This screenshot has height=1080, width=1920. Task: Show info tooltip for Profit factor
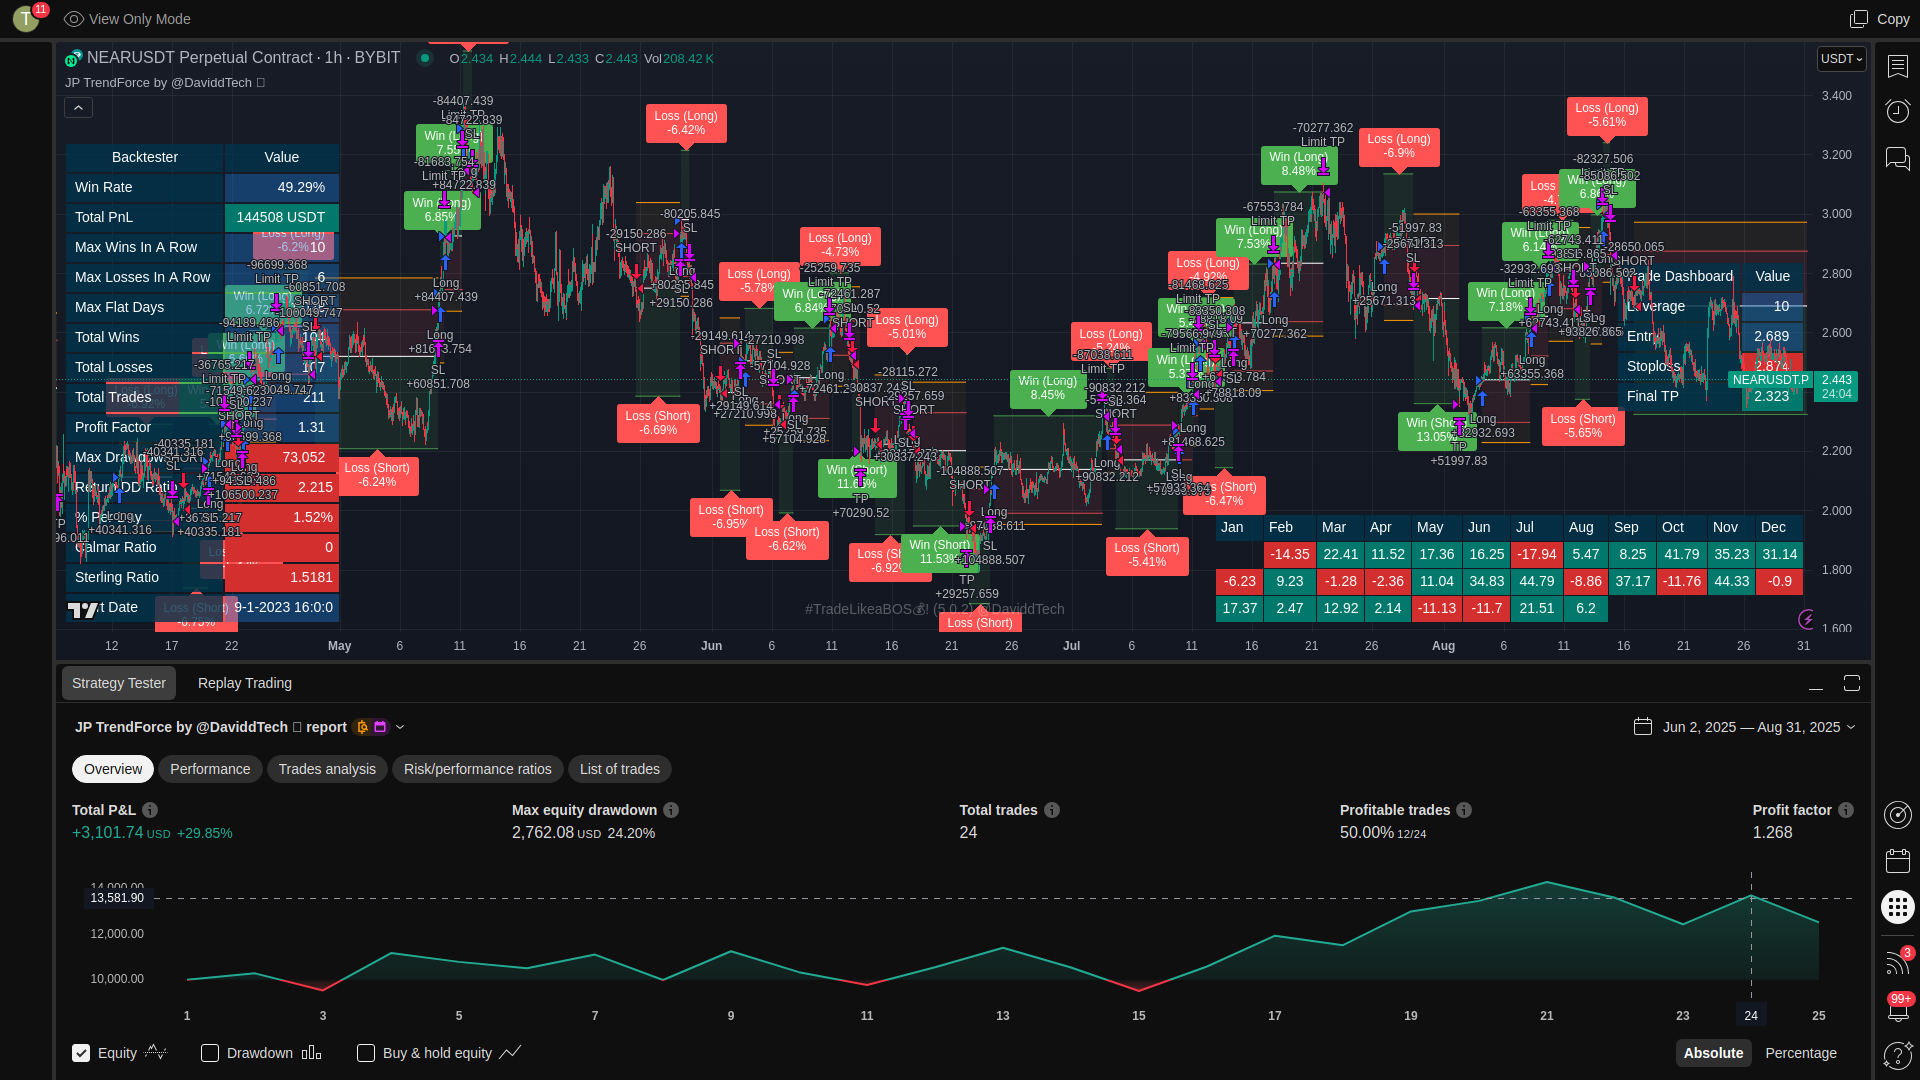[x=1846, y=810]
